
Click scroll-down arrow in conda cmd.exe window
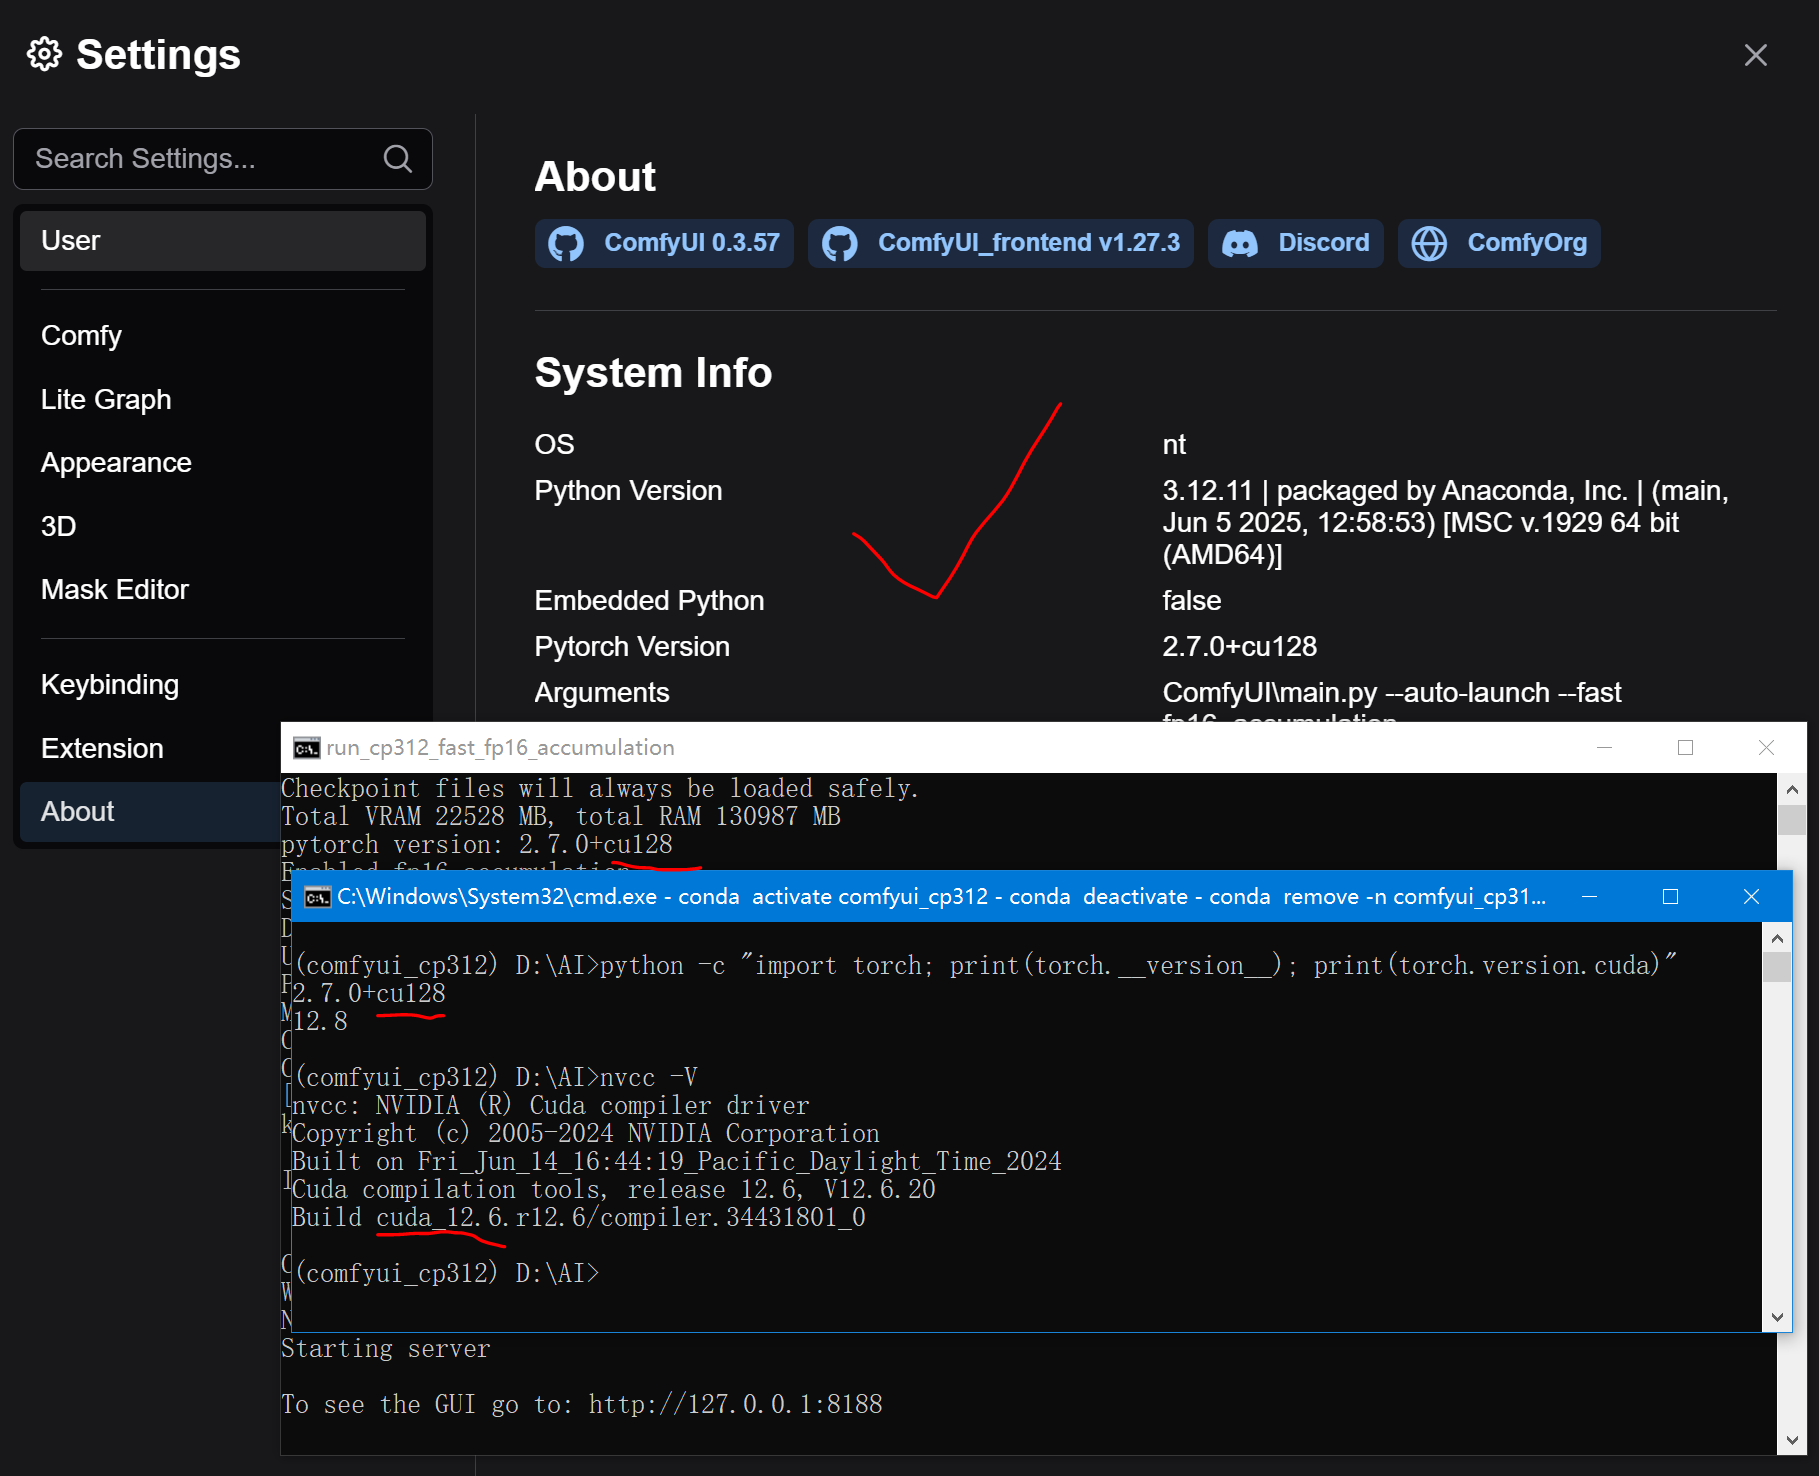1777,1317
